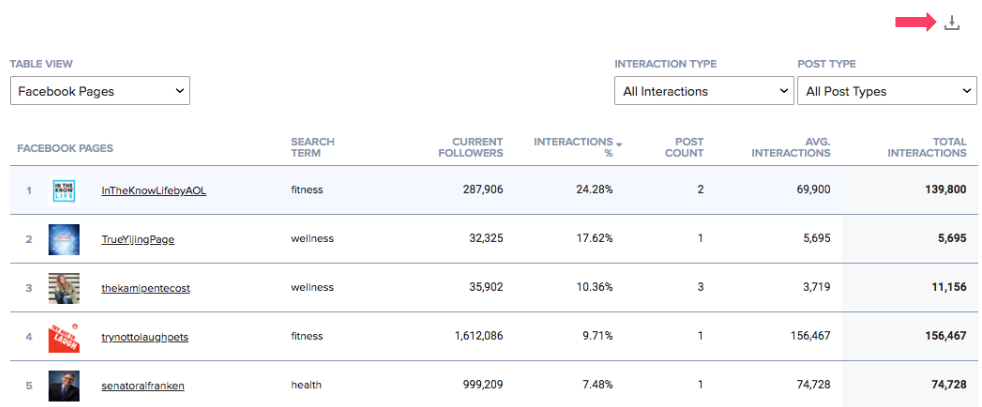This screenshot has height=407, width=982.
Task: Click TrueYijingPage profile thumbnail
Action: tap(64, 239)
